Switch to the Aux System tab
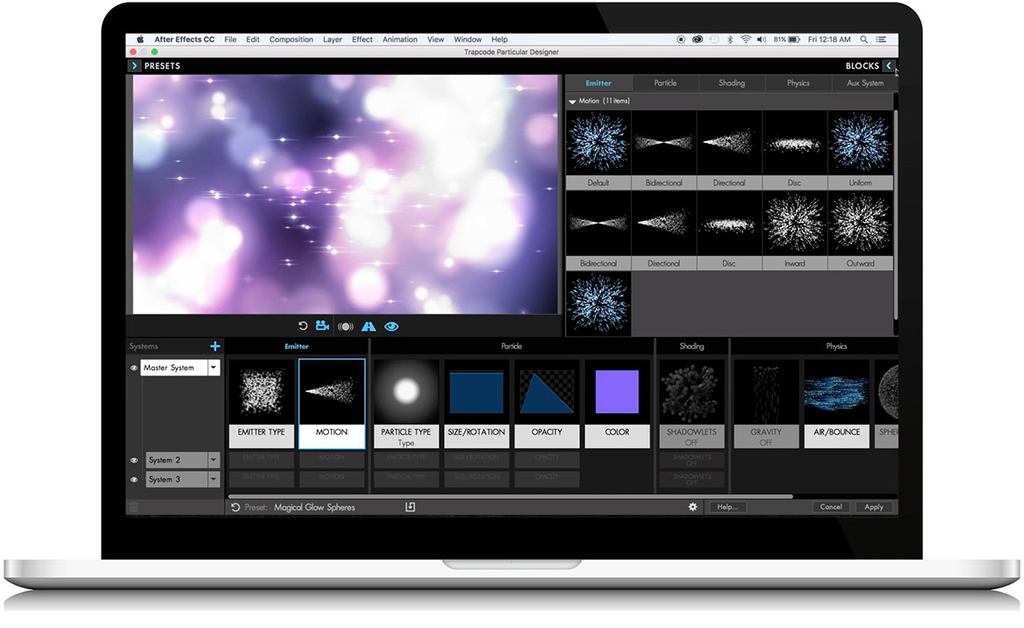 864,83
